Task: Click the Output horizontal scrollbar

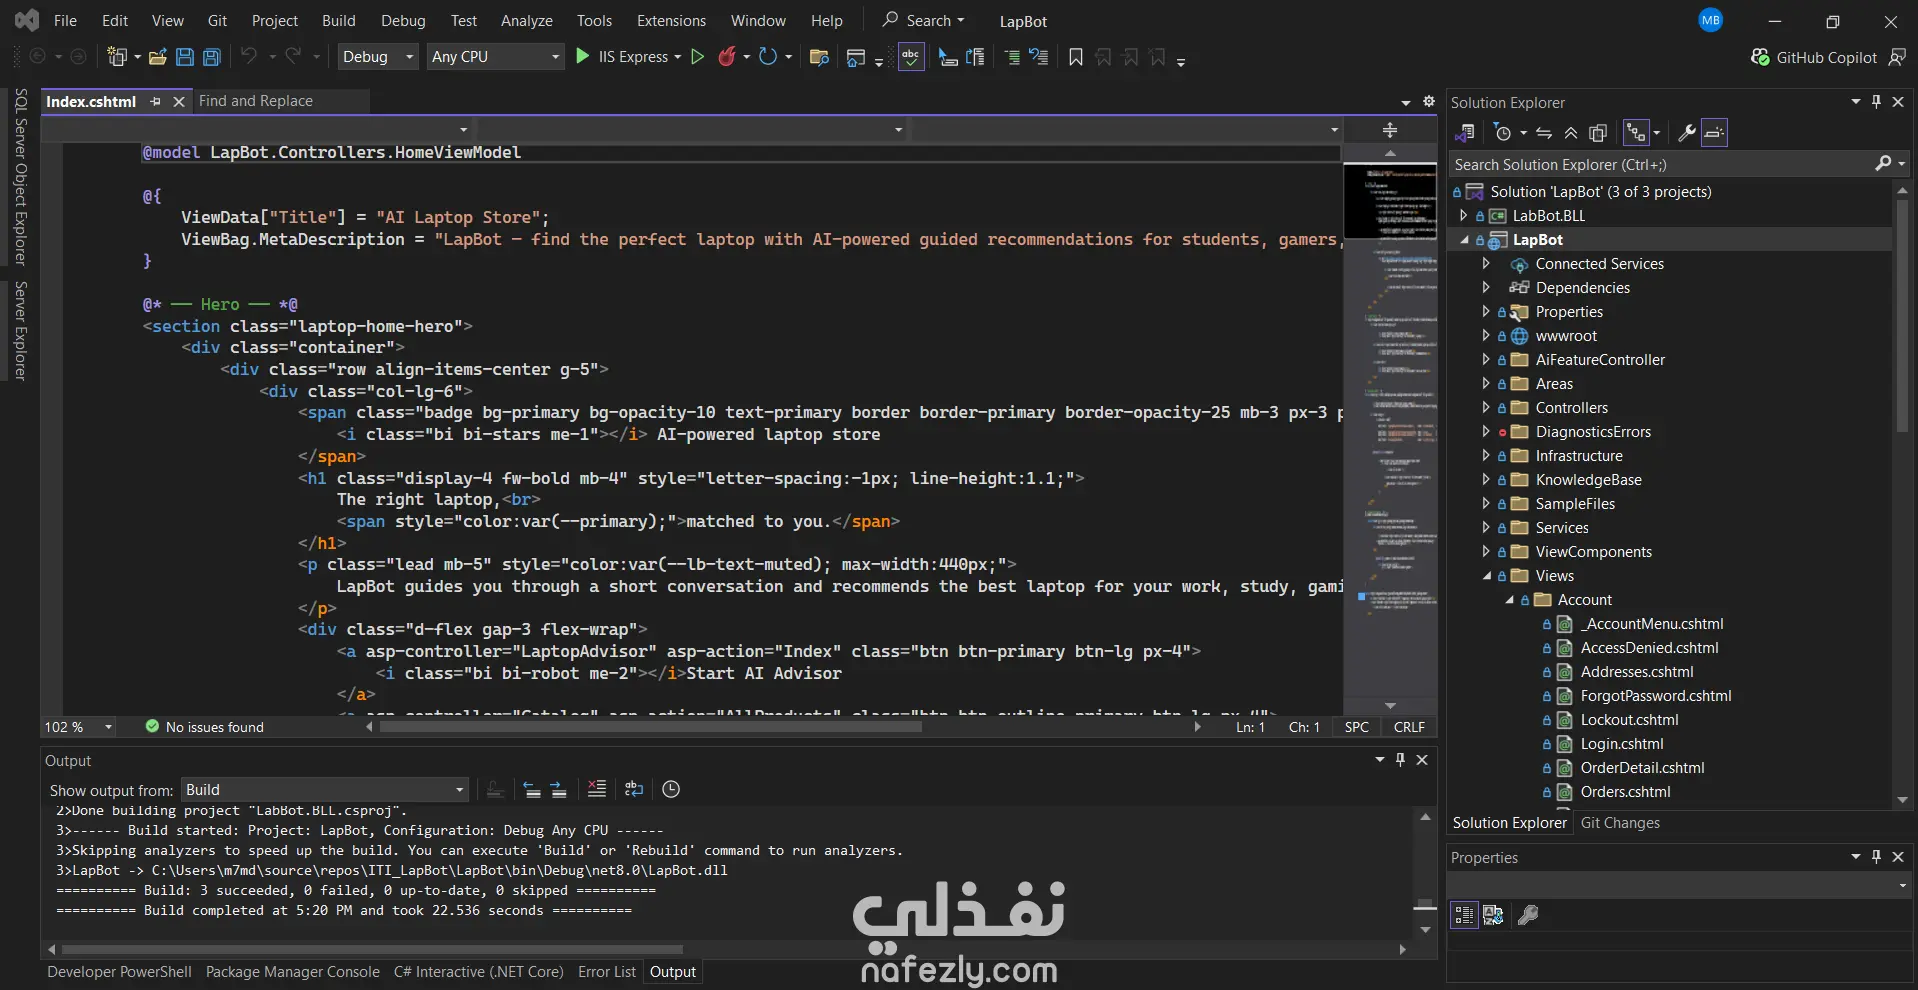Action: tap(372, 949)
